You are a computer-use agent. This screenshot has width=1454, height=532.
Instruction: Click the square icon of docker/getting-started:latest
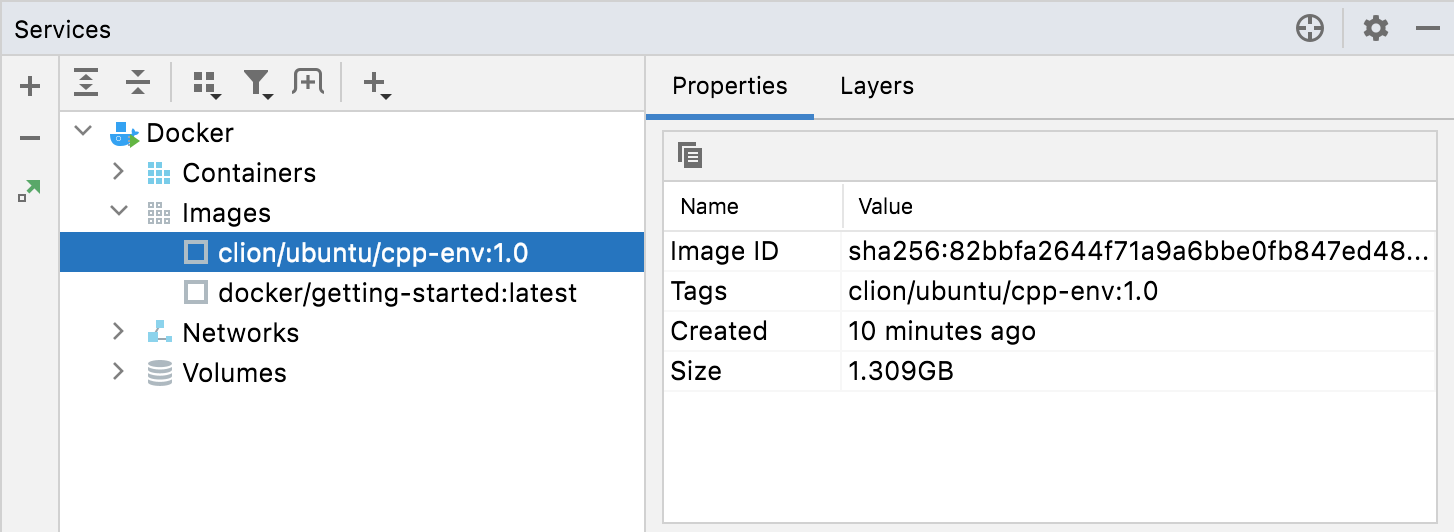click(x=196, y=293)
